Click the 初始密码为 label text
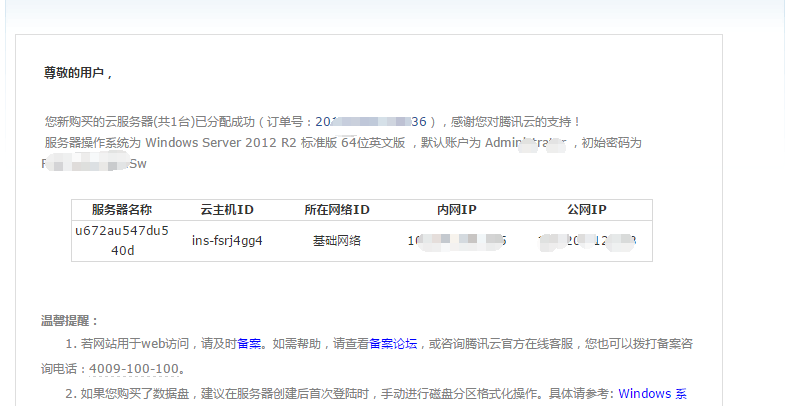Image resolution: width=785 pixels, height=406 pixels. point(611,143)
